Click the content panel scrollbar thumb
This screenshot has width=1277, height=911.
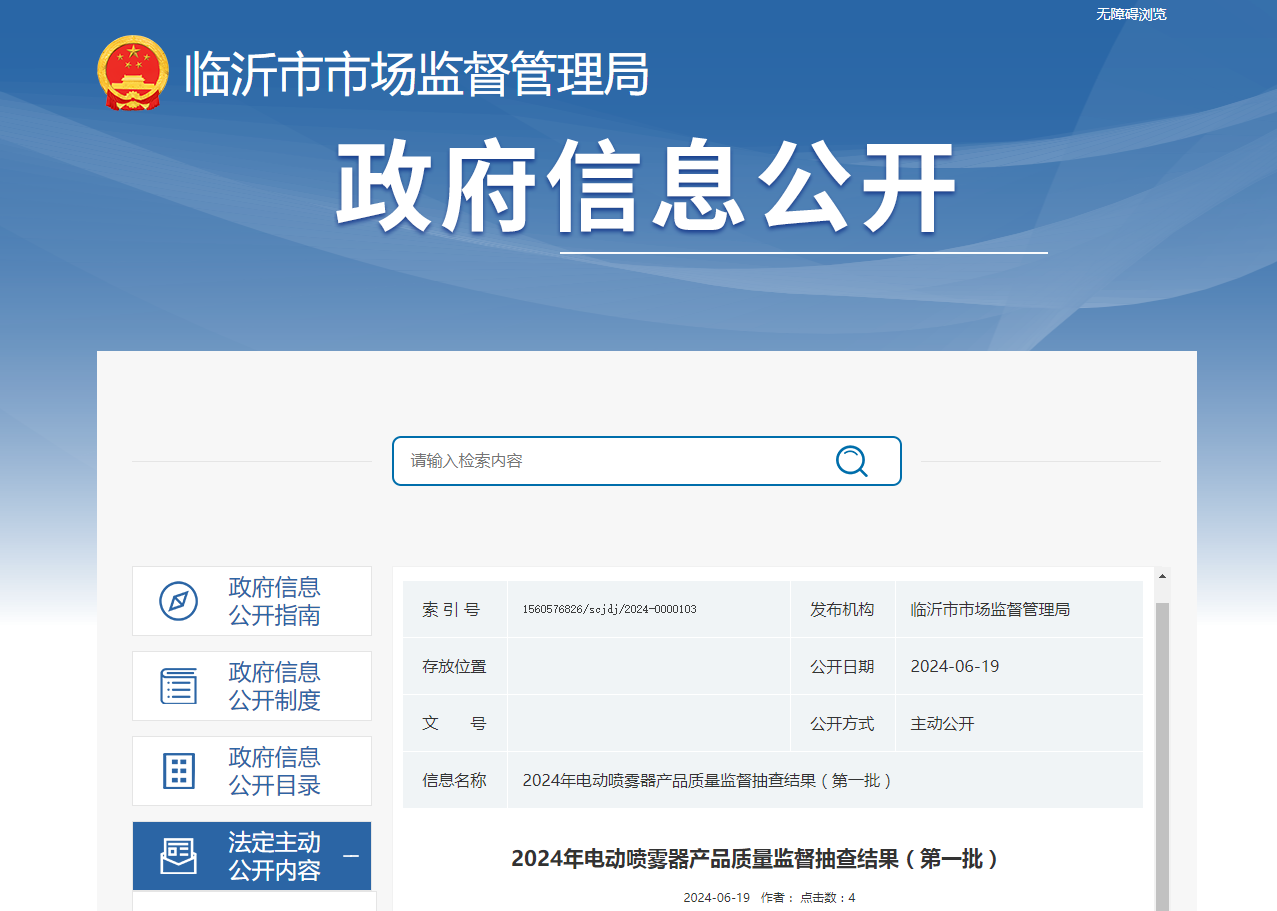(x=1162, y=750)
